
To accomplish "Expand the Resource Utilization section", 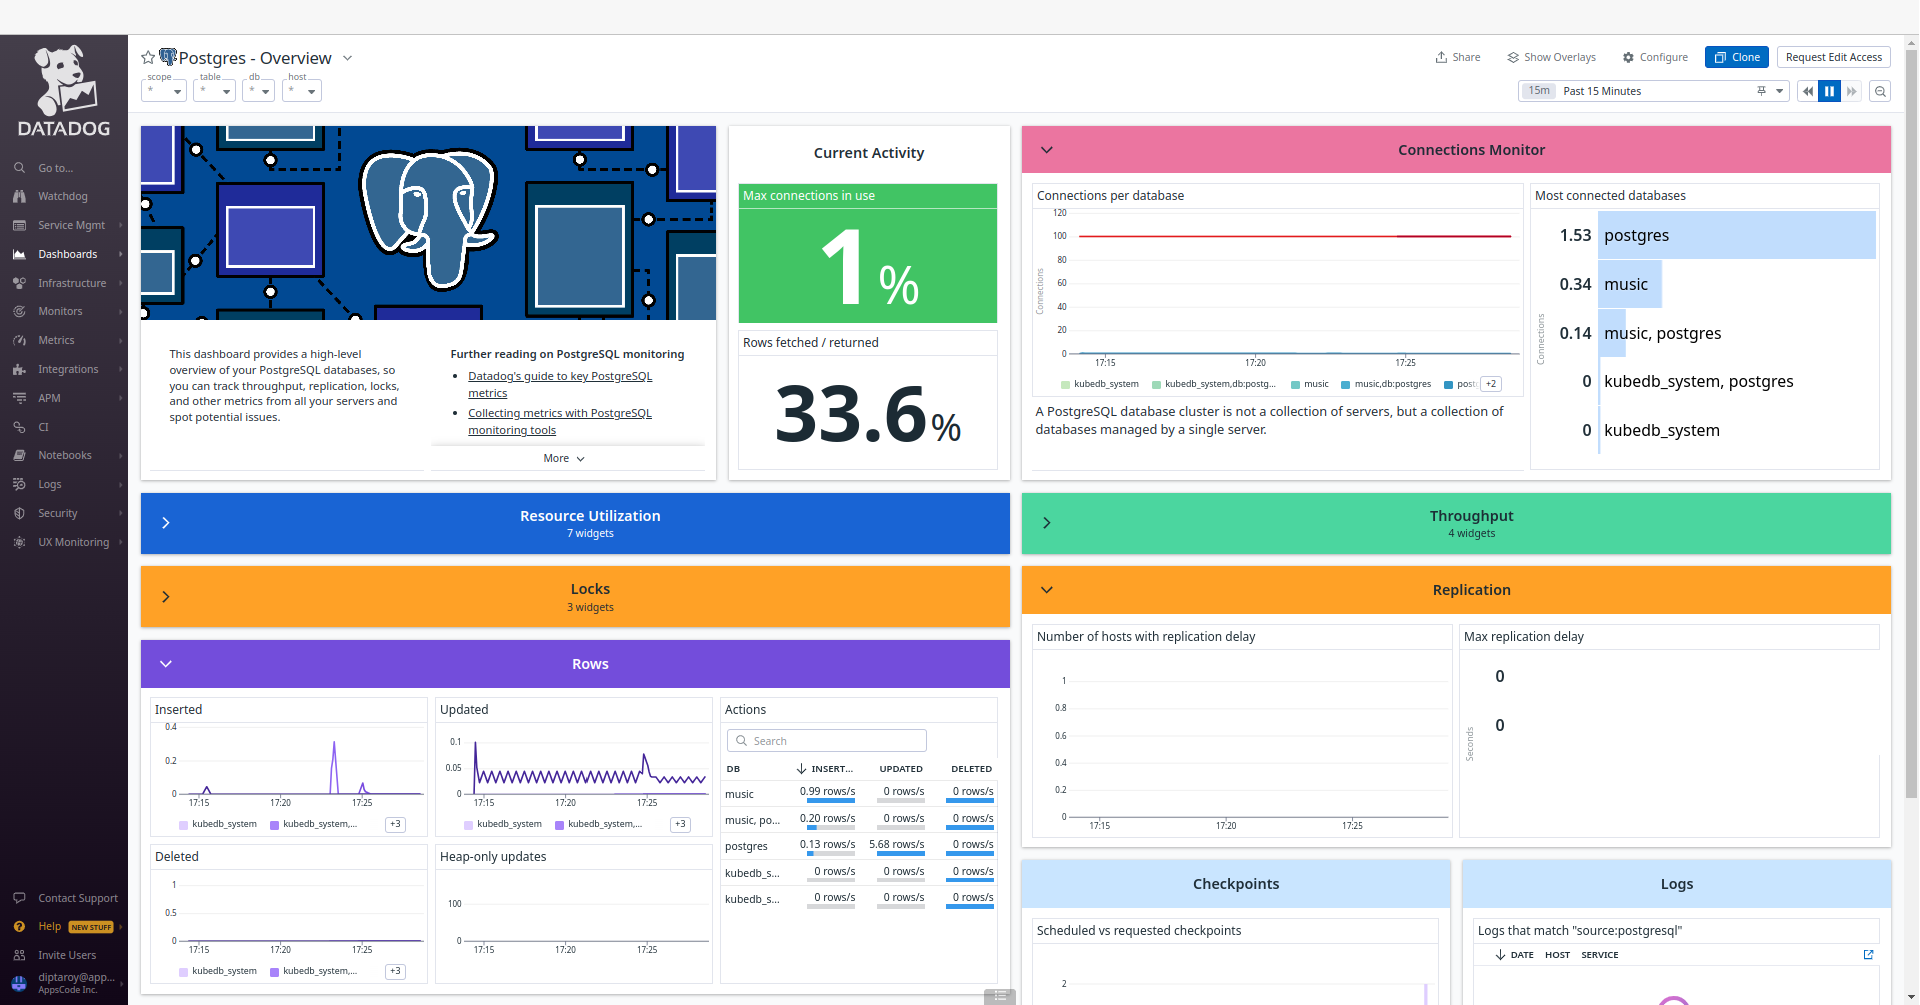I will [x=167, y=522].
